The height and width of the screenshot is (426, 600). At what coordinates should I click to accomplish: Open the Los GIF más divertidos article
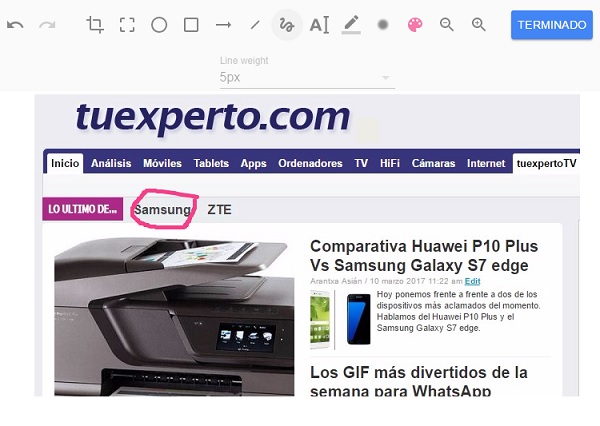click(419, 381)
